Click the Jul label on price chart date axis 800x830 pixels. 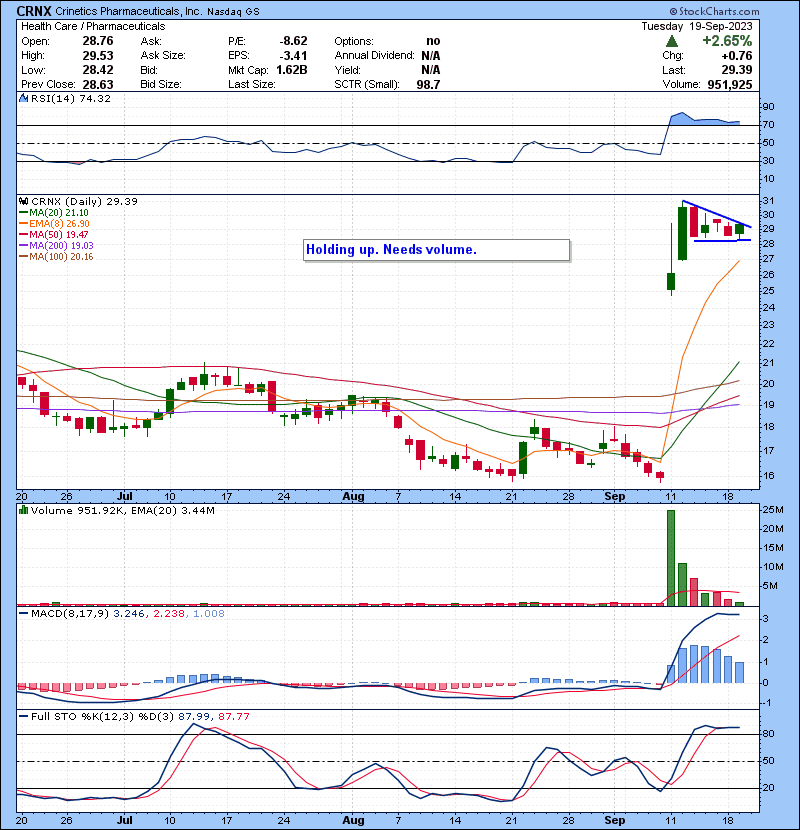(124, 497)
